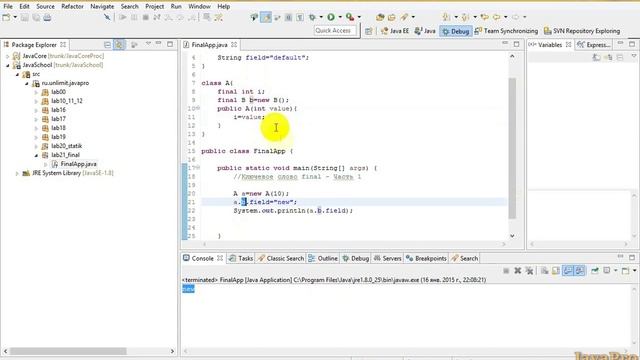Image resolution: width=640 pixels, height=360 pixels.
Task: Collapse the JavaSchool project
Action: click(x=7, y=65)
